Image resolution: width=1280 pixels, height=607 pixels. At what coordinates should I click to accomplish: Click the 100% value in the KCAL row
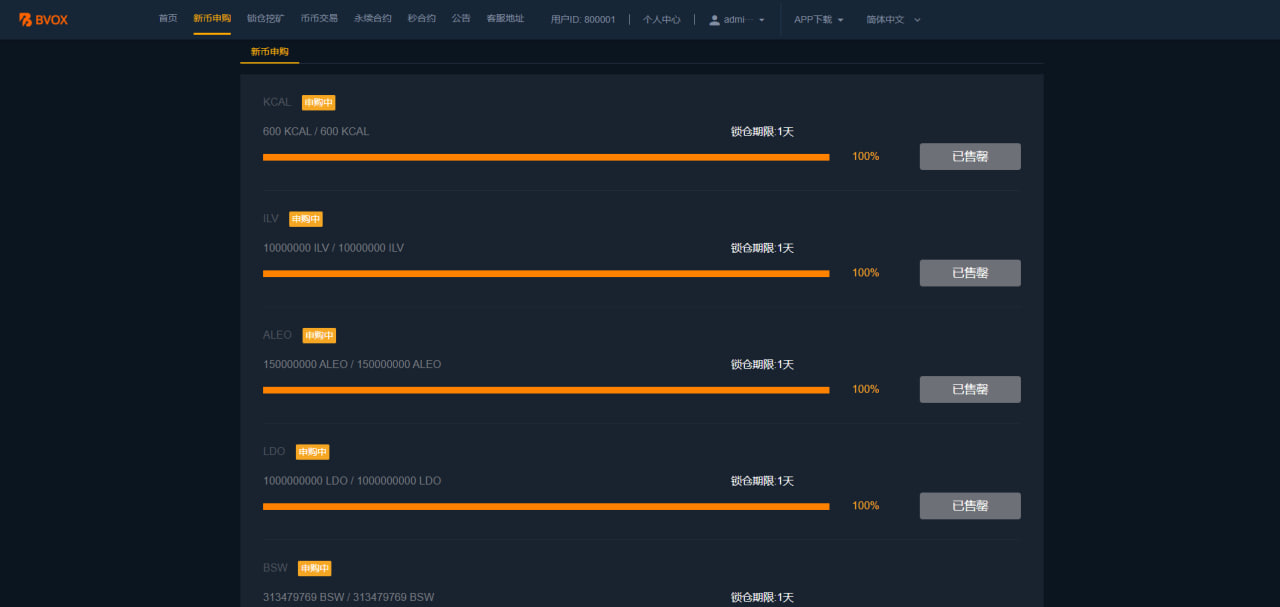[x=866, y=156]
